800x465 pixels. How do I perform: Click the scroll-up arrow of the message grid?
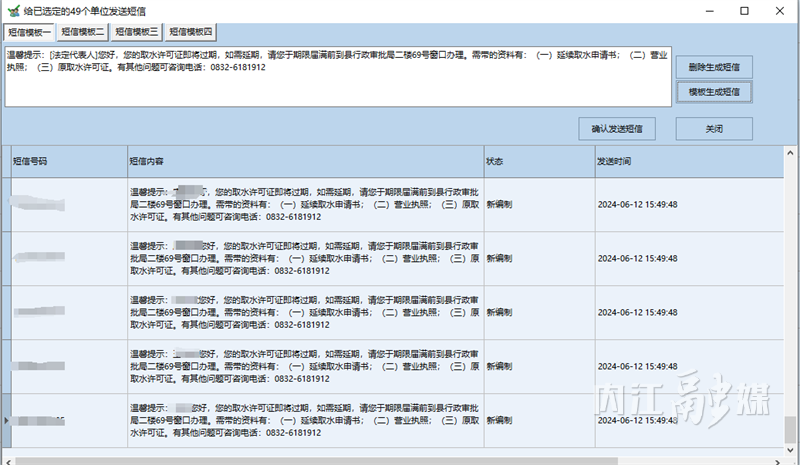tap(791, 153)
